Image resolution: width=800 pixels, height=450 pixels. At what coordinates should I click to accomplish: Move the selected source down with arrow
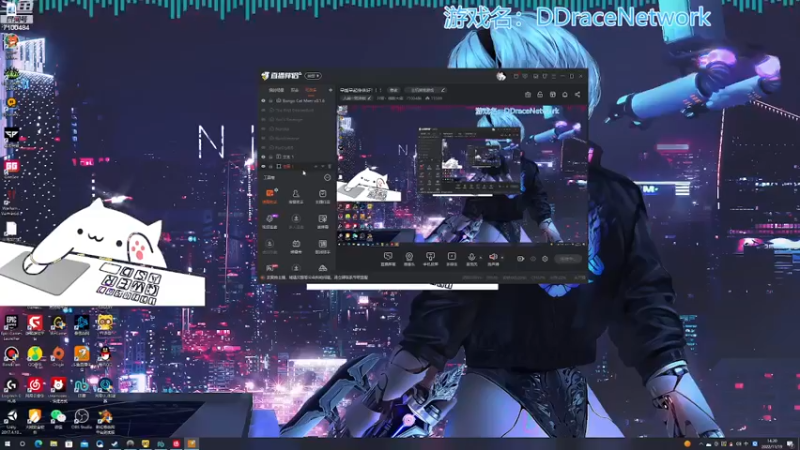coord(322,166)
